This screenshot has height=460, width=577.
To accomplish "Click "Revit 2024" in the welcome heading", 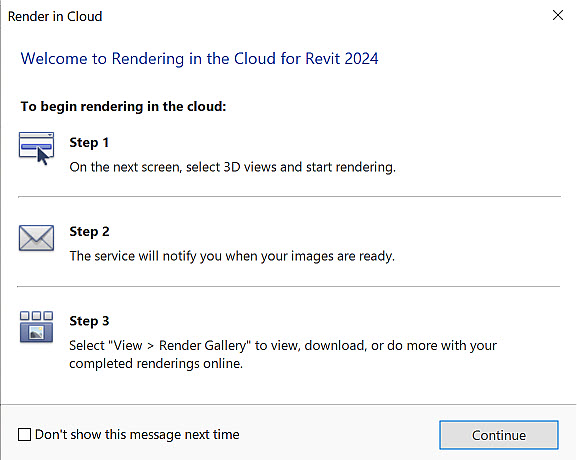I will click(x=342, y=59).
